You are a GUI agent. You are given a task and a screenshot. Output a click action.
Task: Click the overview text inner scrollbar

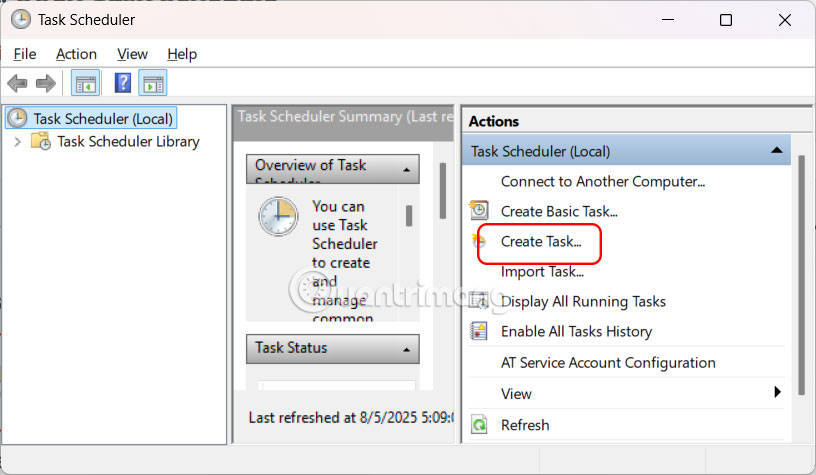pyautogui.click(x=409, y=215)
